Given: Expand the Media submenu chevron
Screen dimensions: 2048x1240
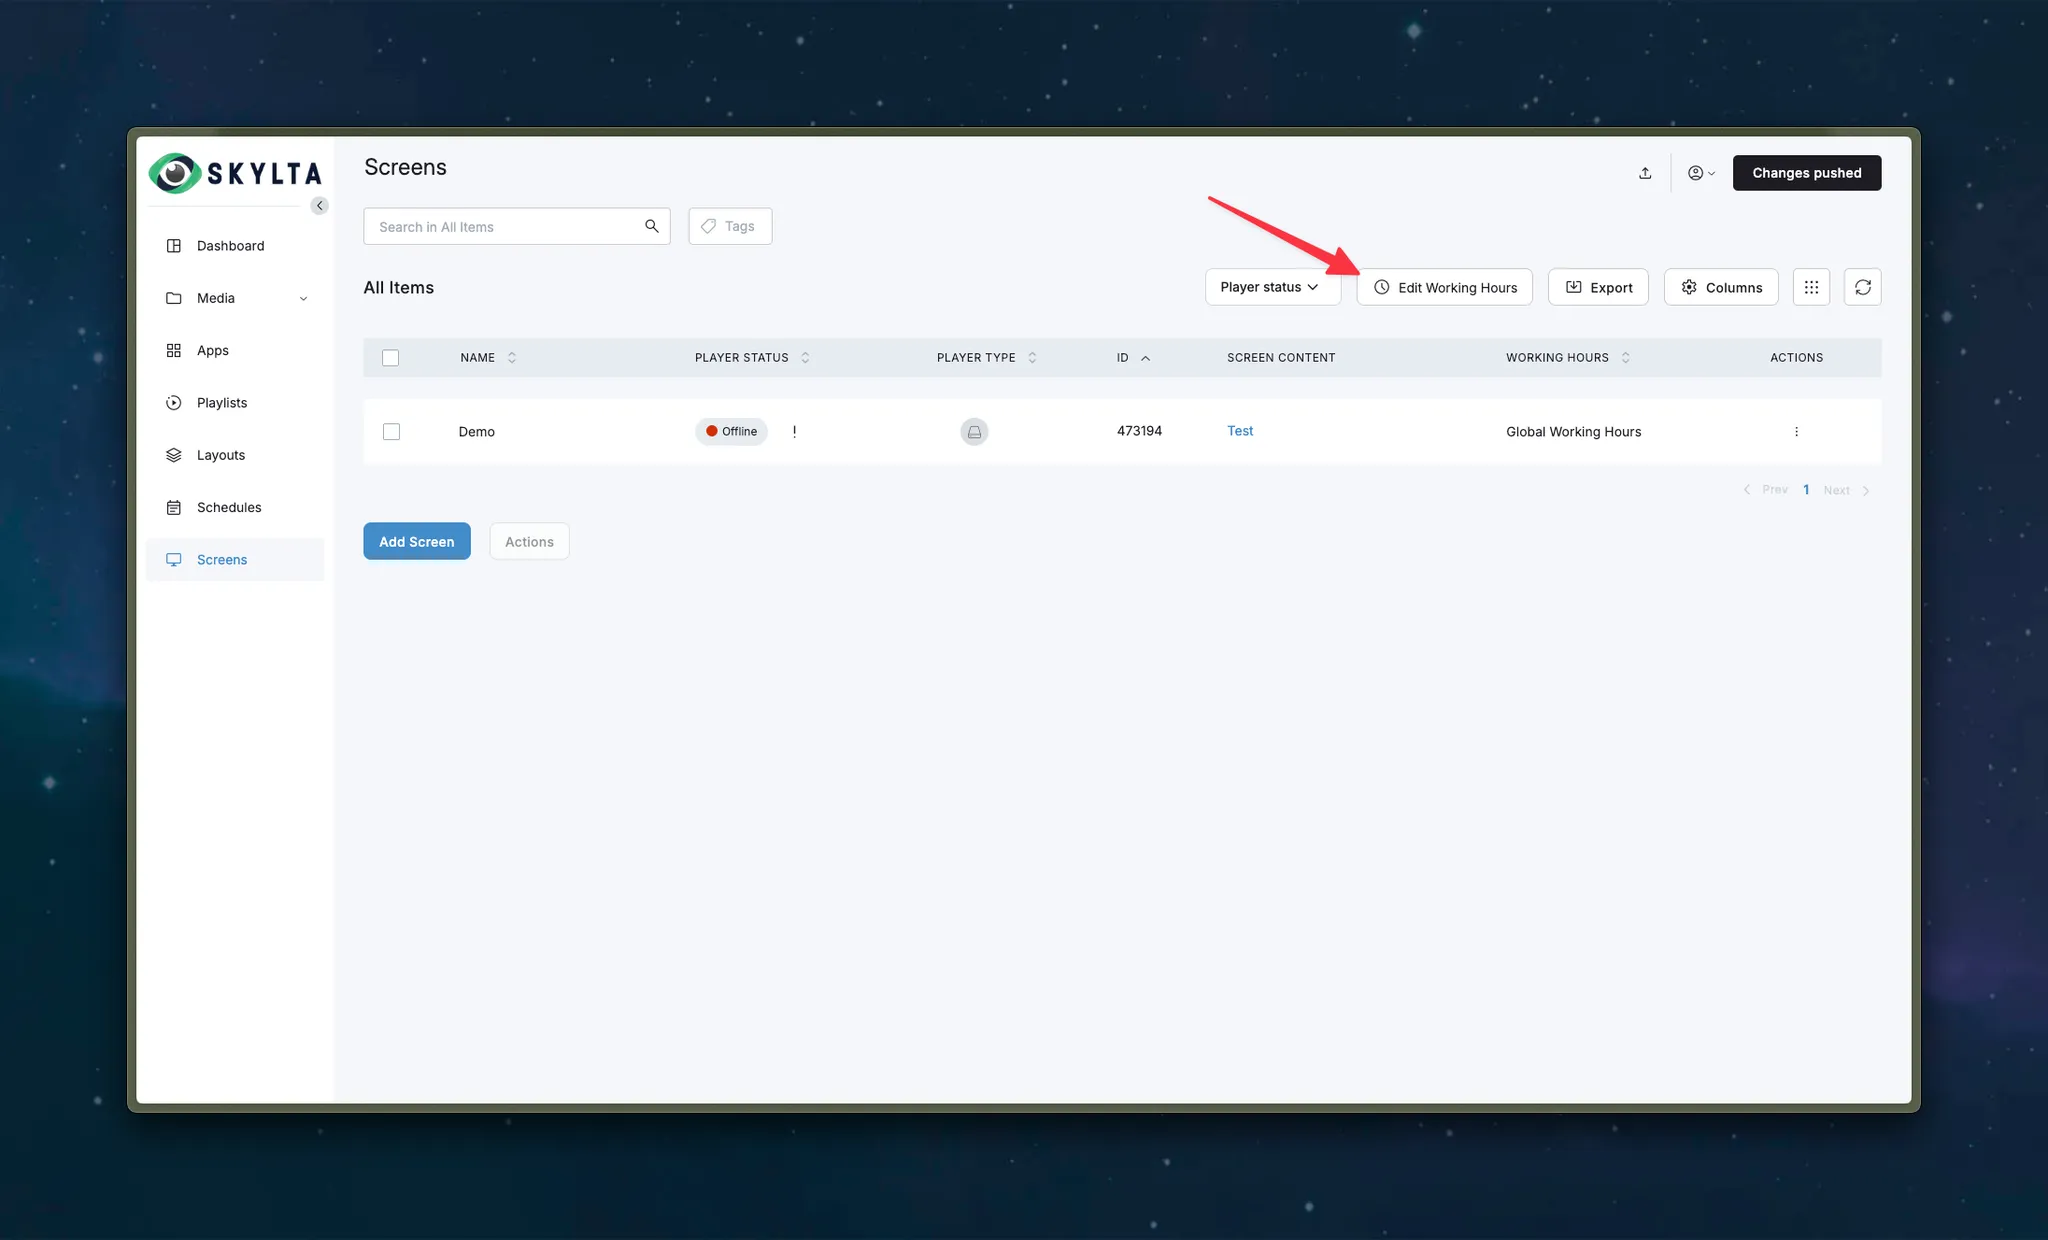Looking at the screenshot, I should 303,299.
